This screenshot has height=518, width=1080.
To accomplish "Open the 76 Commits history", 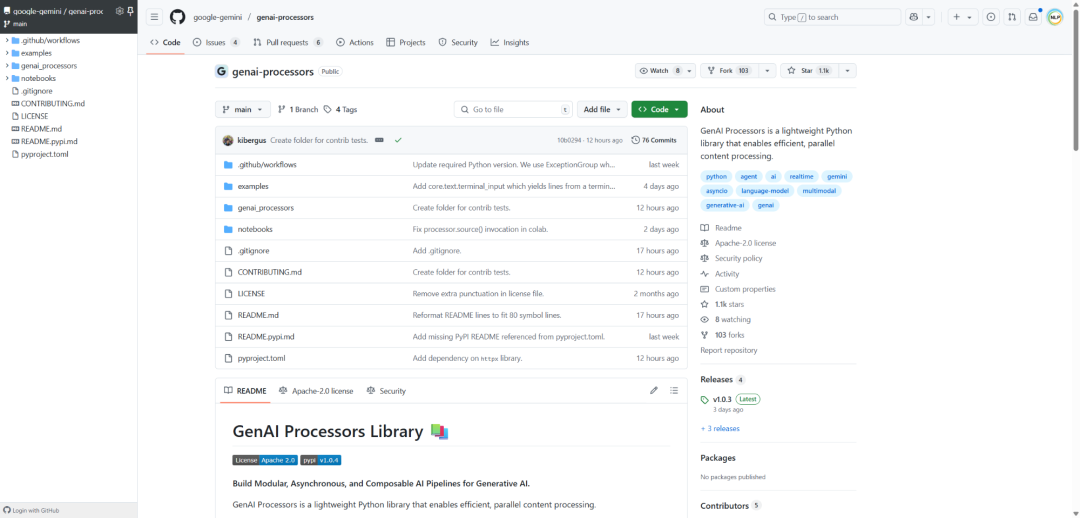I will click(x=654, y=141).
